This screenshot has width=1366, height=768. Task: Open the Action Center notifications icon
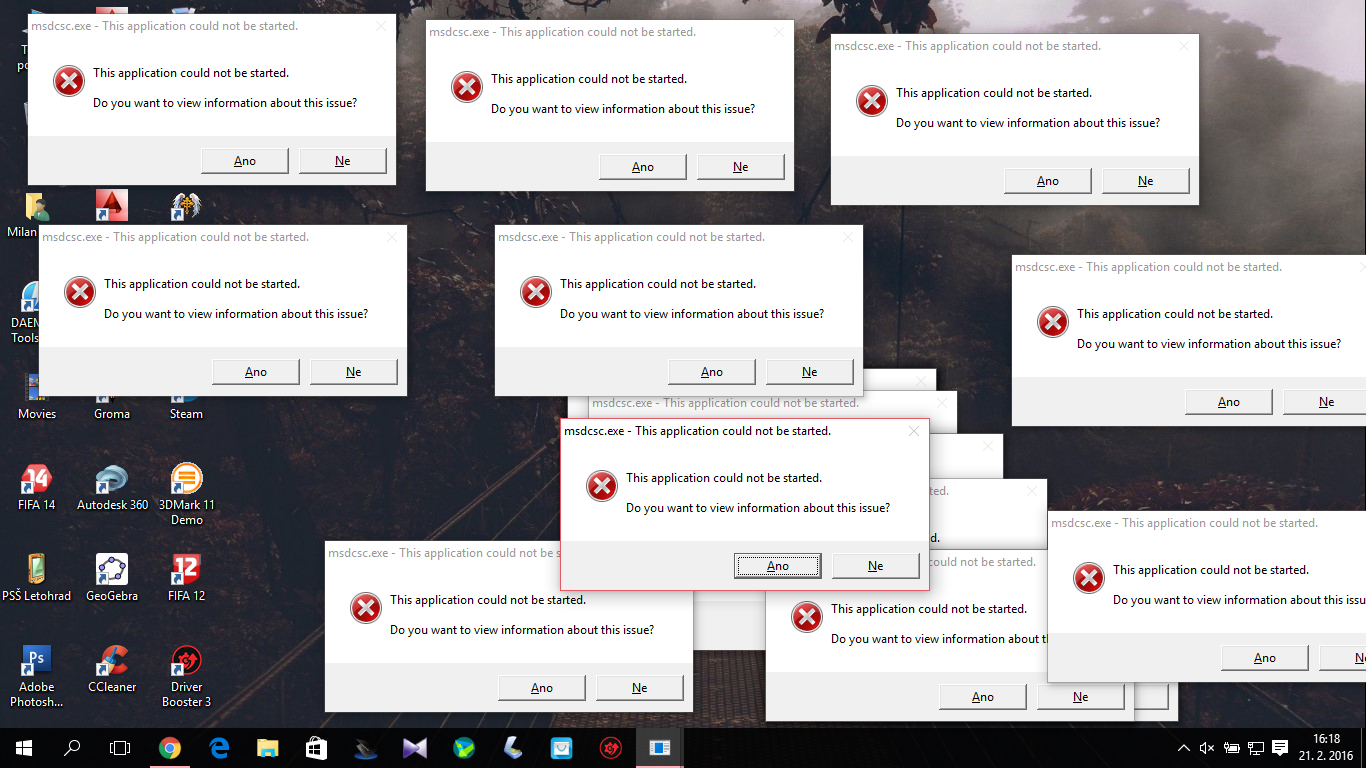[1280, 748]
